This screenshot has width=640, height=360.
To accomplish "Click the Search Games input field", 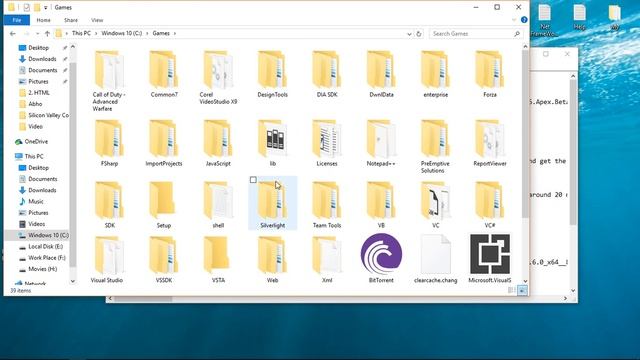I will (476, 34).
